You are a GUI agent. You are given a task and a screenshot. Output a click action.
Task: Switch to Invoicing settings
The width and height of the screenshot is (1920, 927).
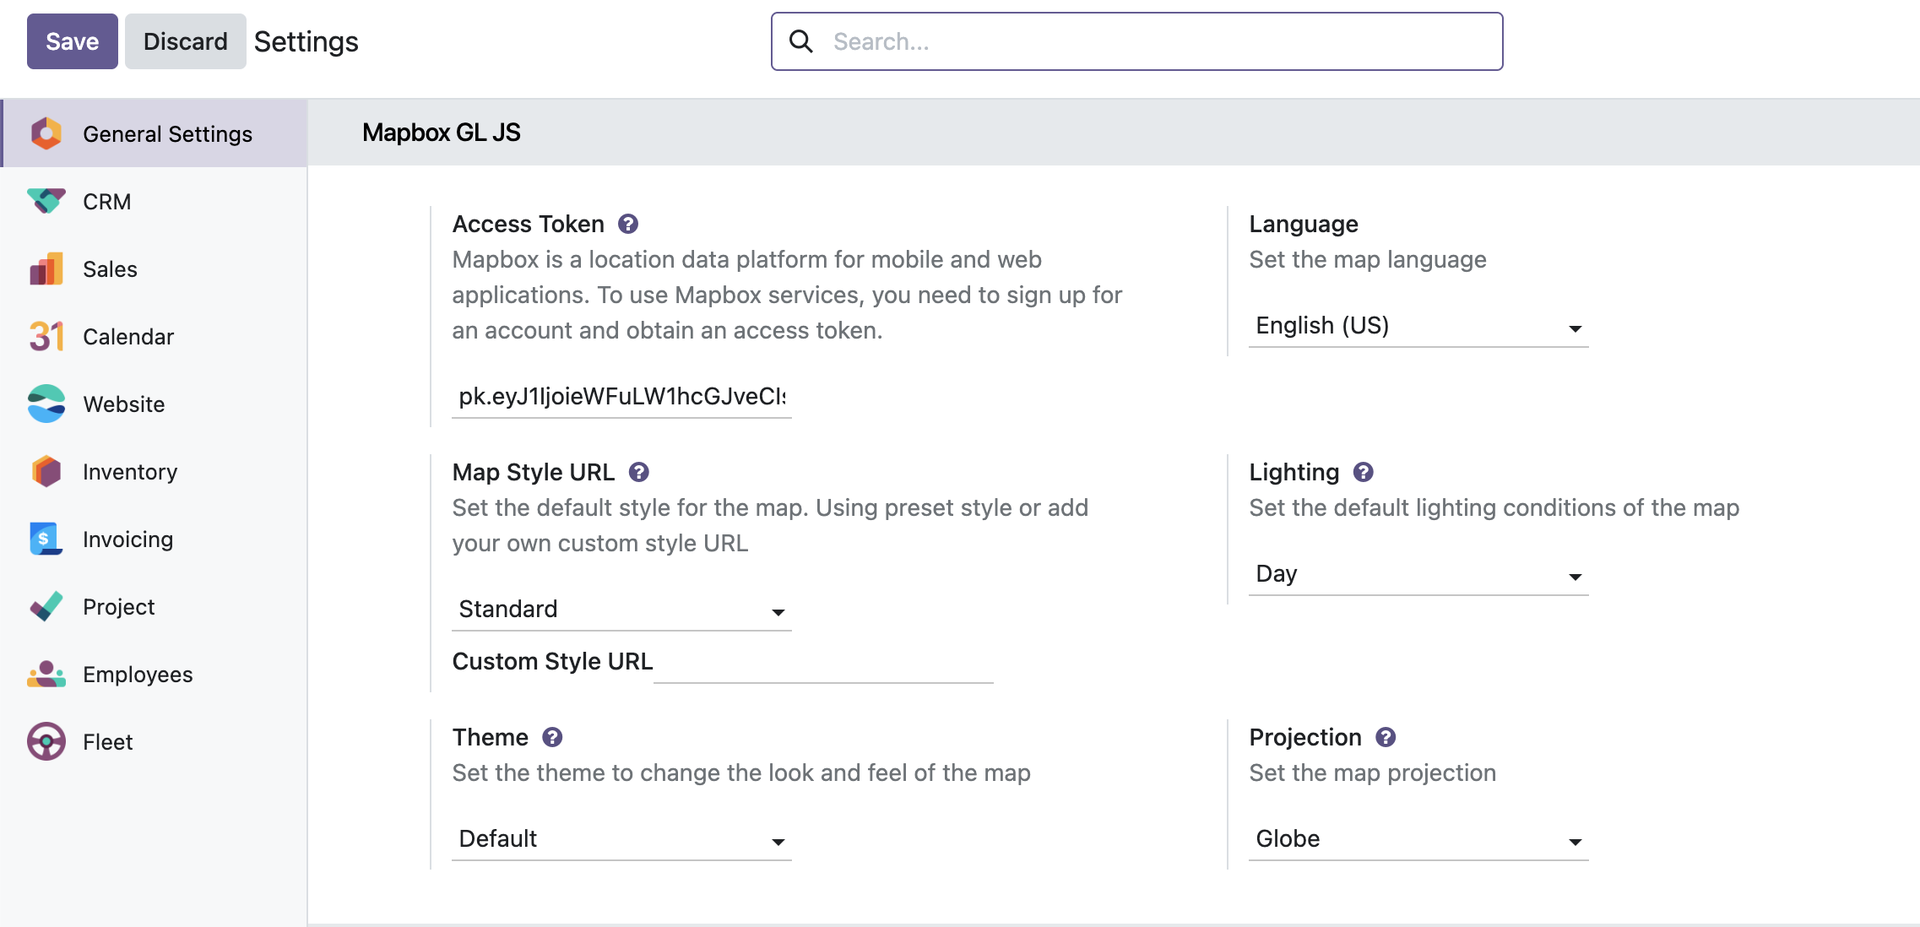[154, 539]
